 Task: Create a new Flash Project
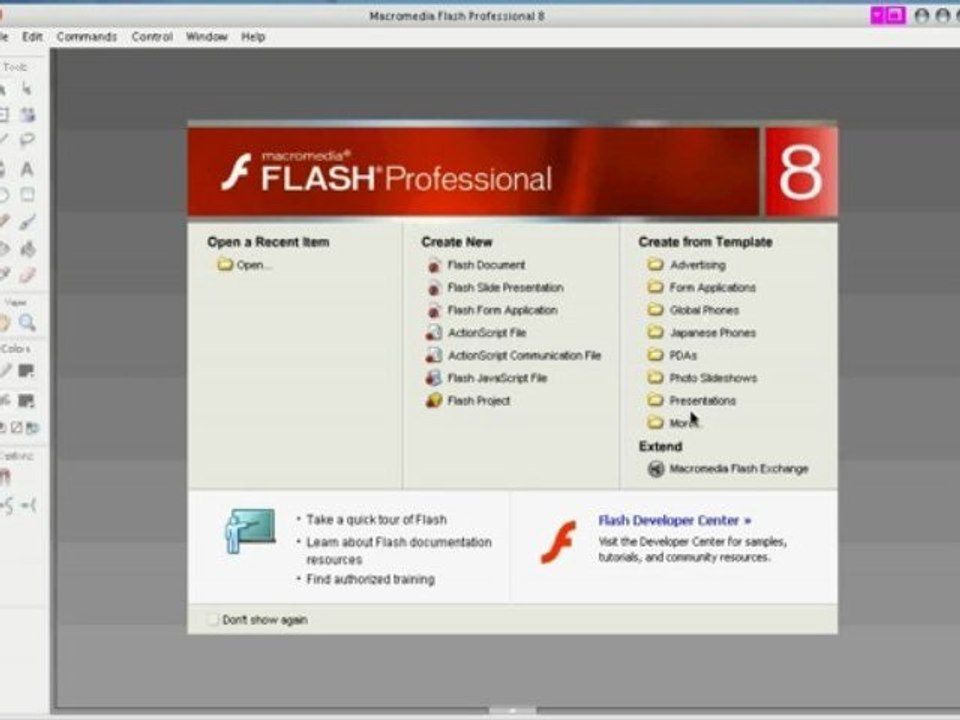479,401
